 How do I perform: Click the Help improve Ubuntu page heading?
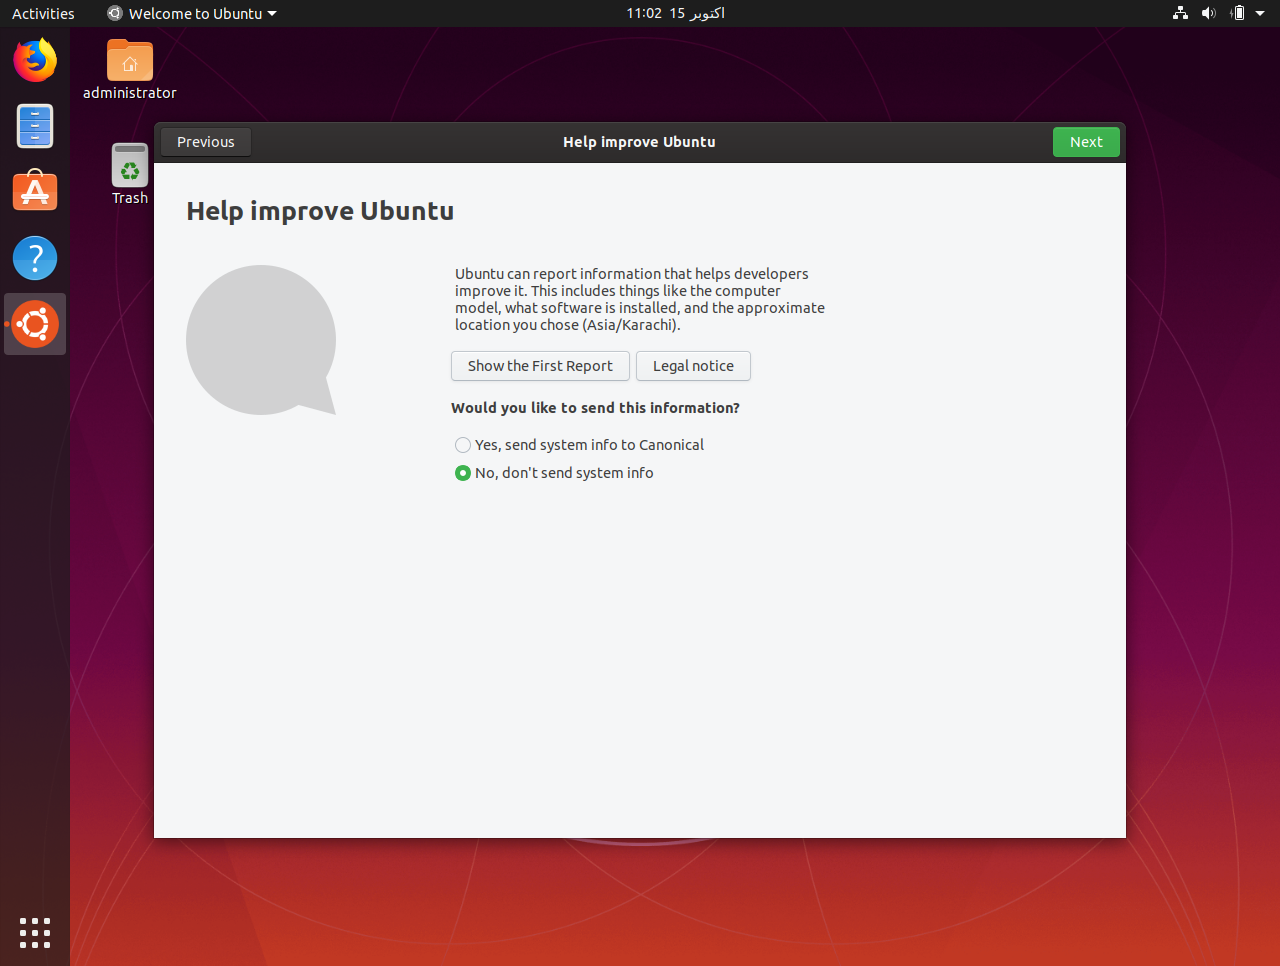click(x=320, y=211)
